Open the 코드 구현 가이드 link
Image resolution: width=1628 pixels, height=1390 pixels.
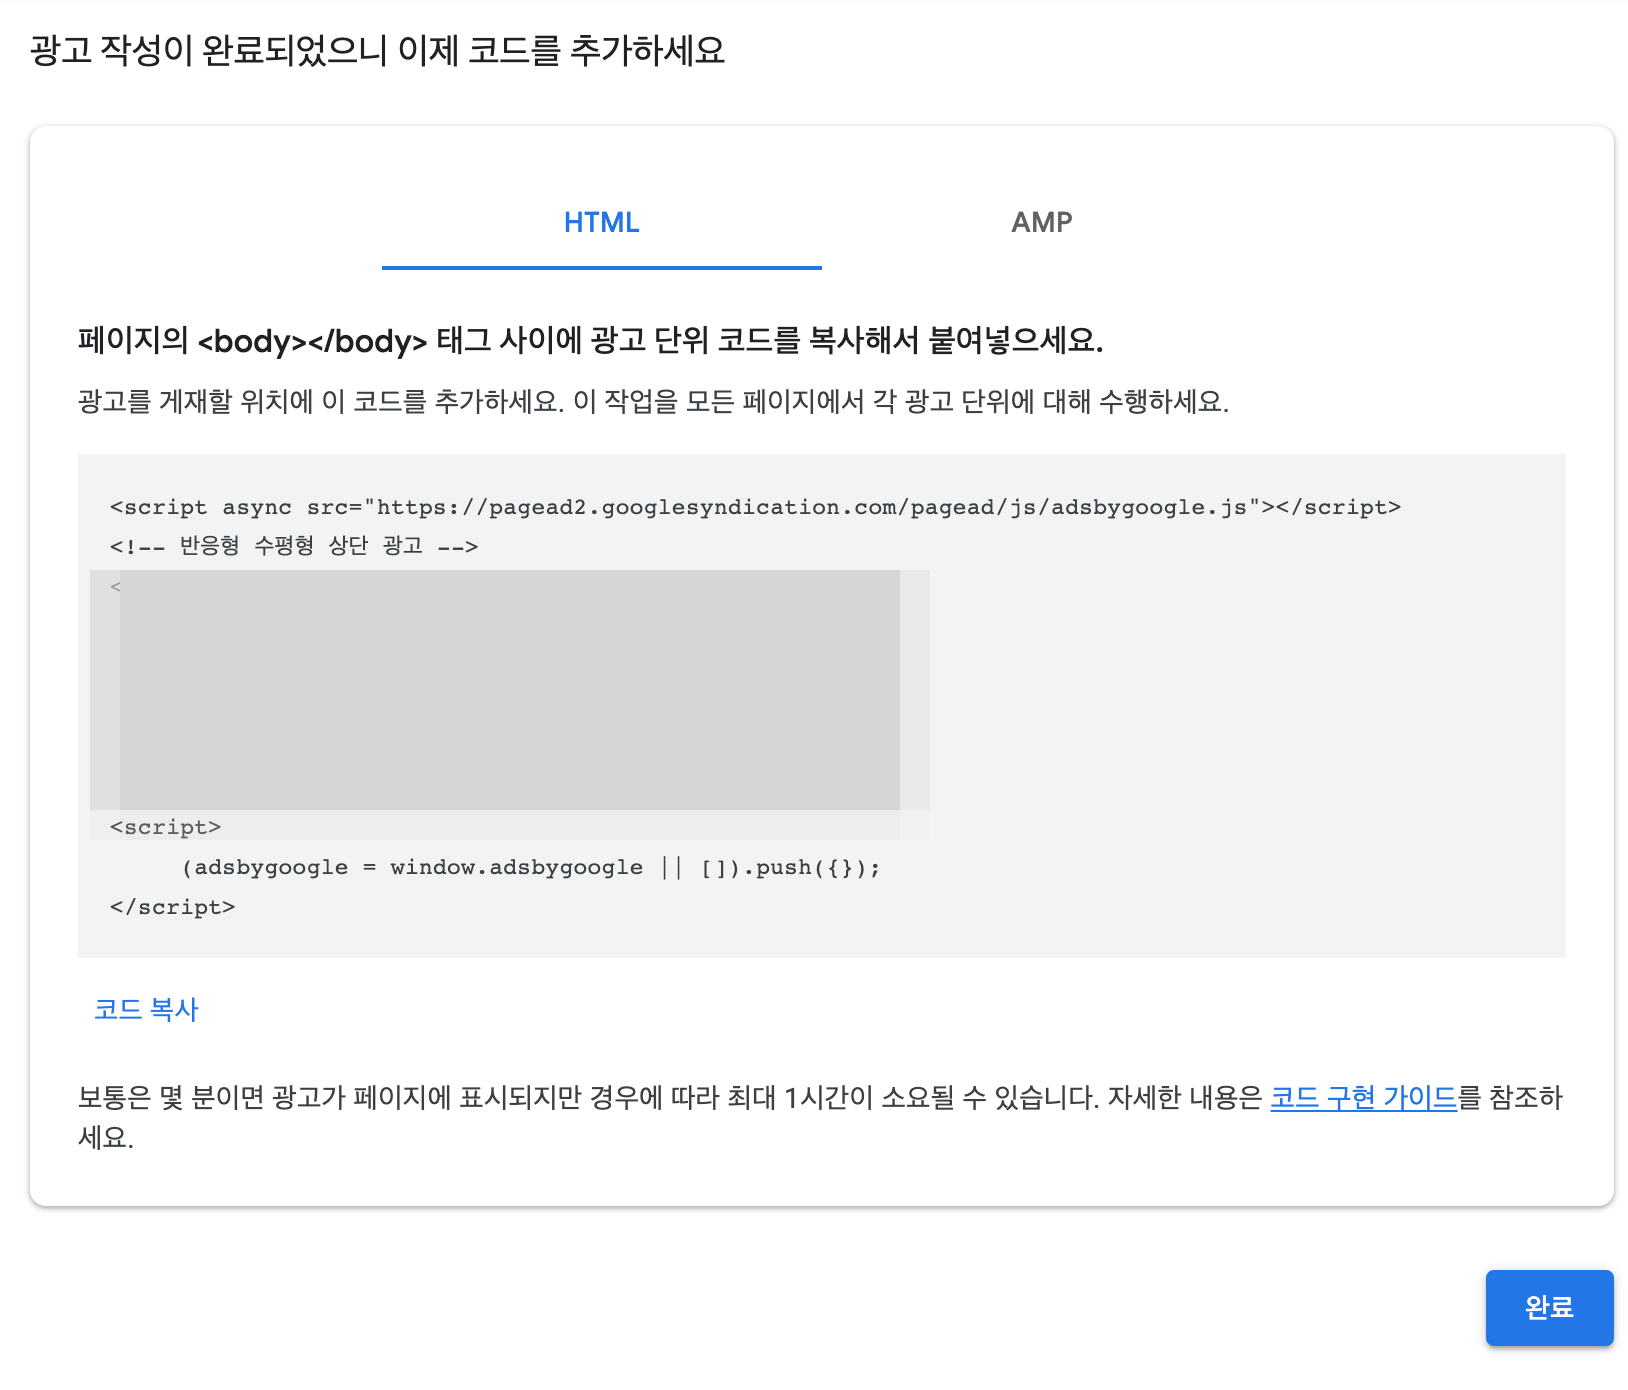point(1363,1097)
